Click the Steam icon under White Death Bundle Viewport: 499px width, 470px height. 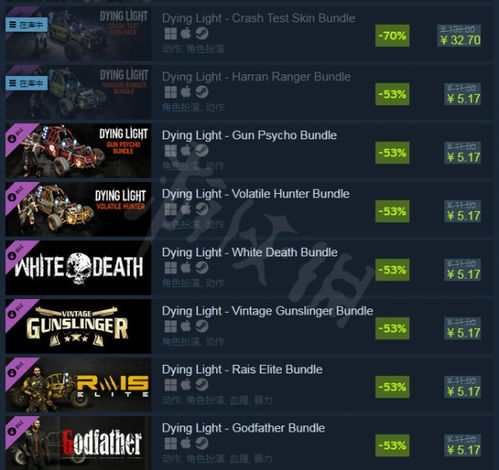coord(202,267)
